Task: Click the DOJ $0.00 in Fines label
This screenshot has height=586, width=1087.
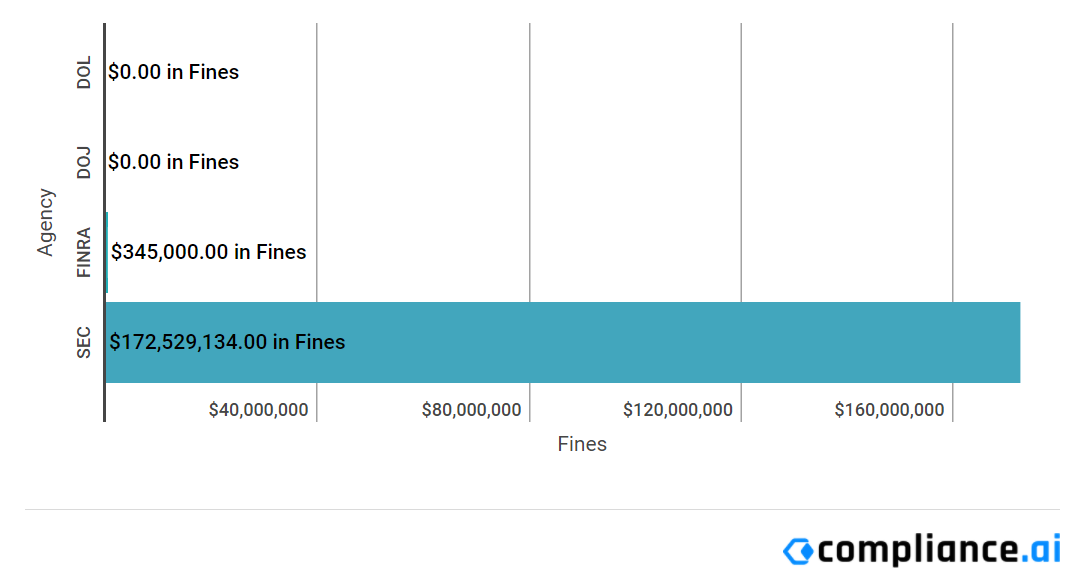Action: [x=173, y=162]
